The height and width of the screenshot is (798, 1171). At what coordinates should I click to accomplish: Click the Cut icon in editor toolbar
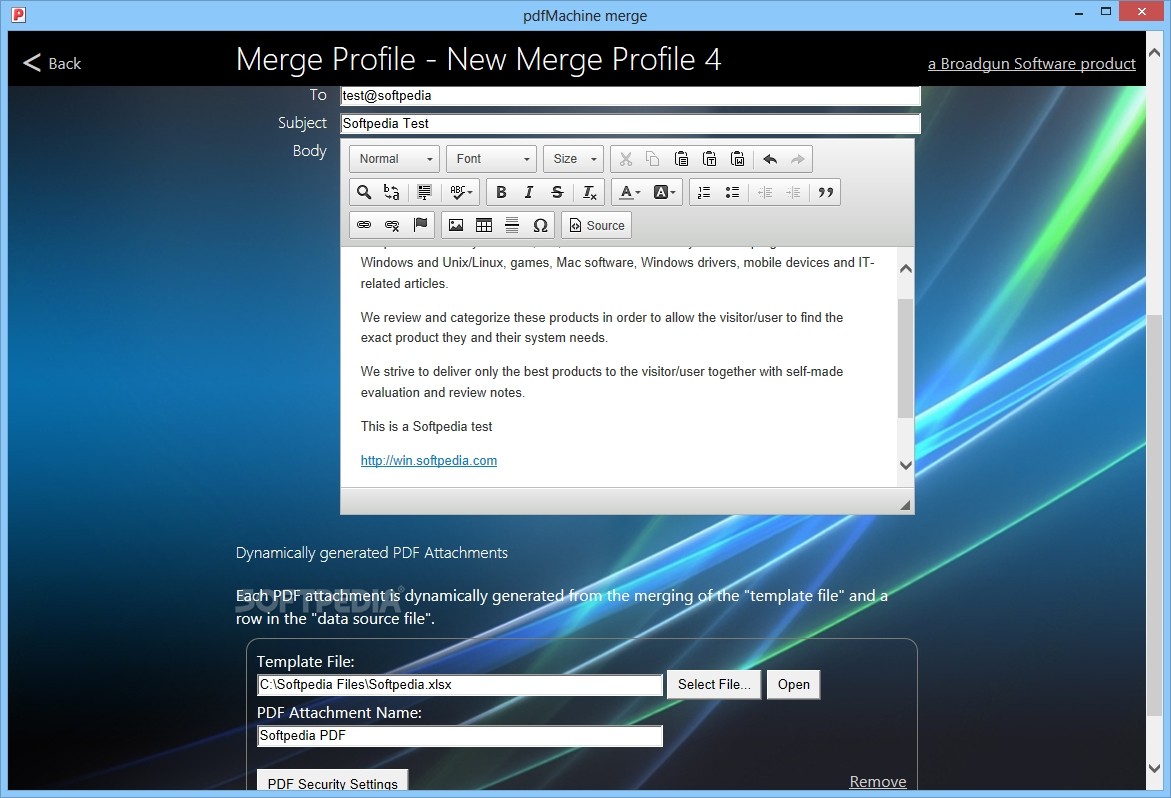click(x=626, y=159)
